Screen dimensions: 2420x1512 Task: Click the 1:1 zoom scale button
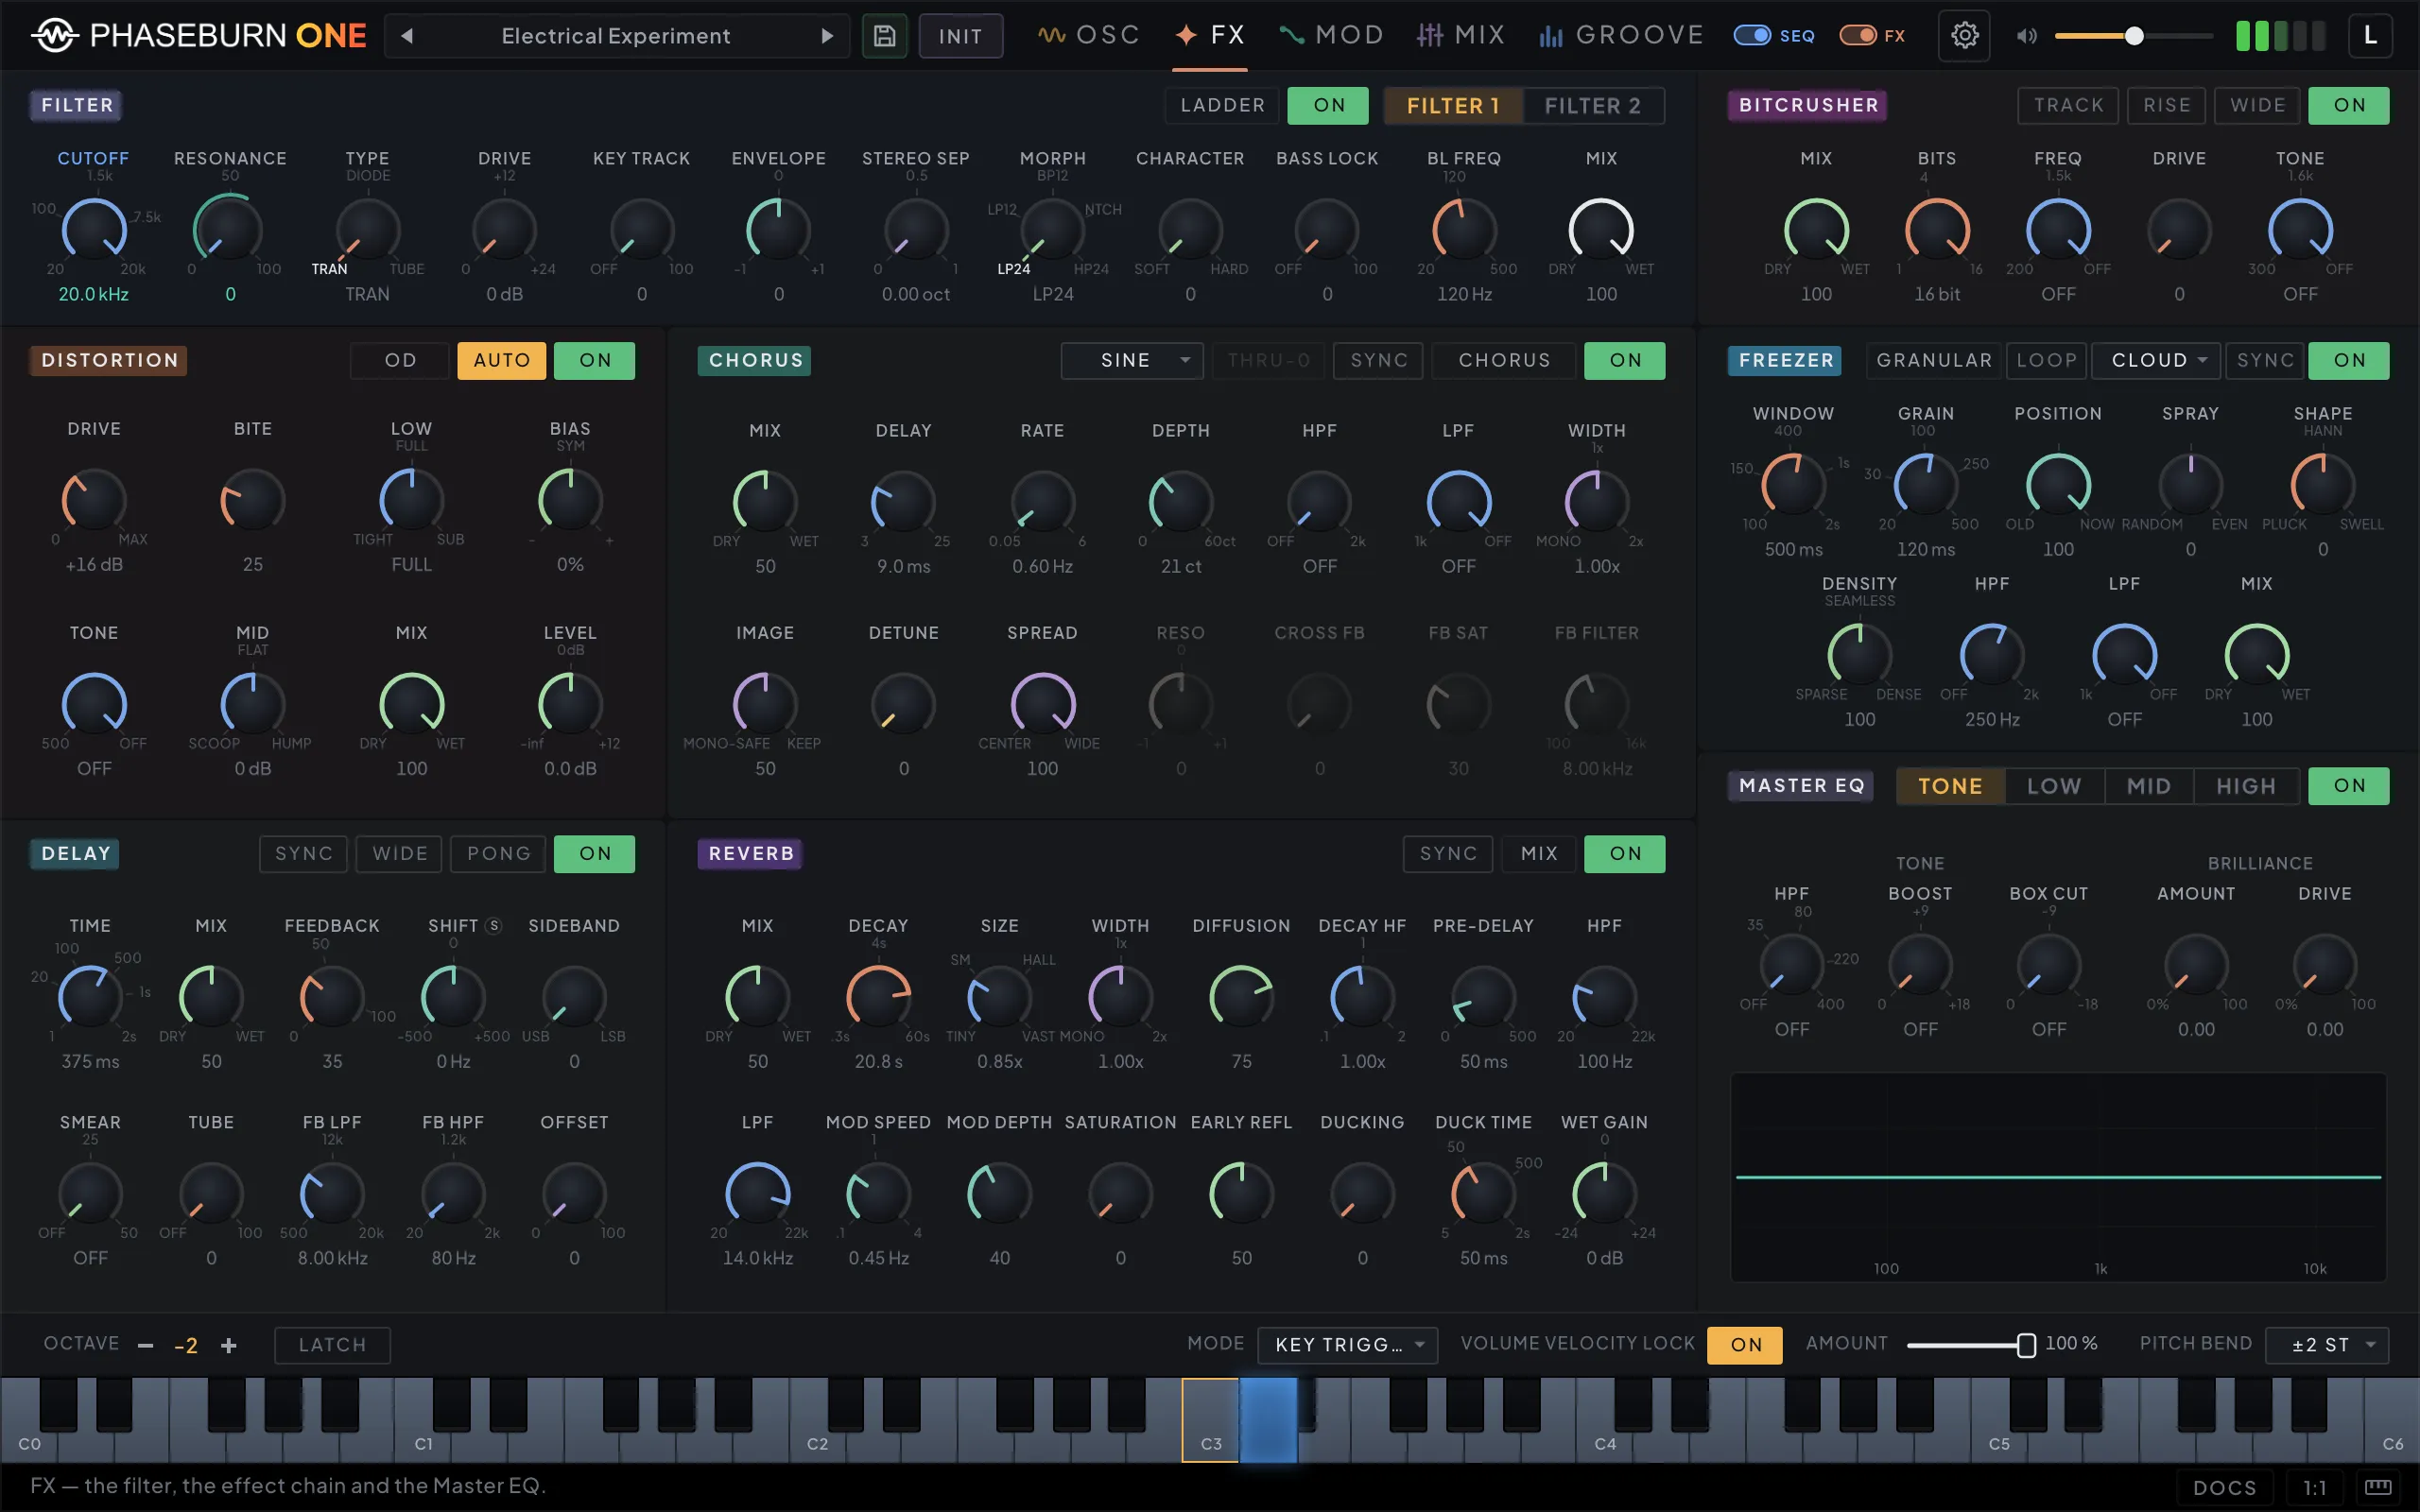(2314, 1488)
